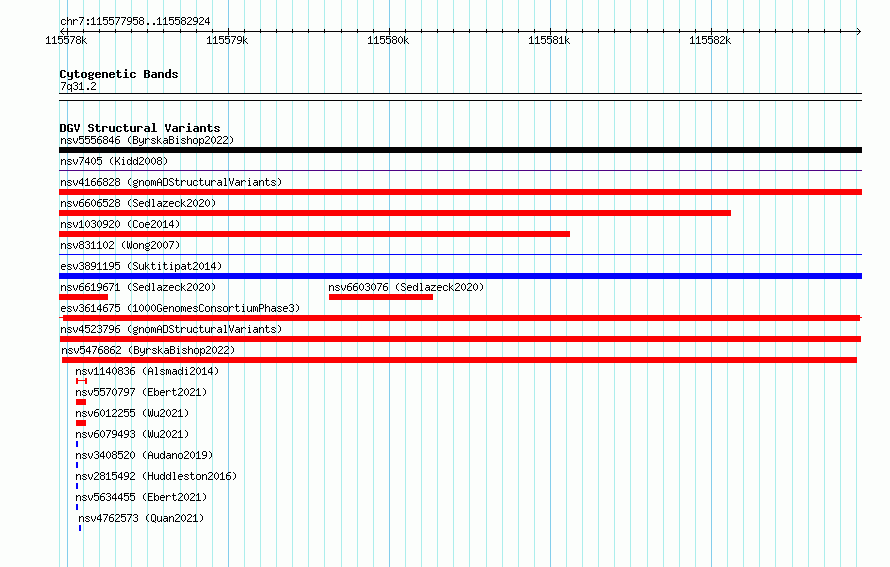
Task: Click nsv6606528 (Sedlazeck2020) label
Action: click(x=138, y=203)
